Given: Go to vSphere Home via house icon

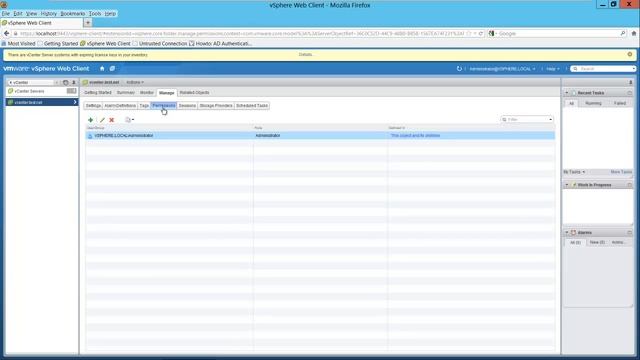Looking at the screenshot, I should [102, 69].
